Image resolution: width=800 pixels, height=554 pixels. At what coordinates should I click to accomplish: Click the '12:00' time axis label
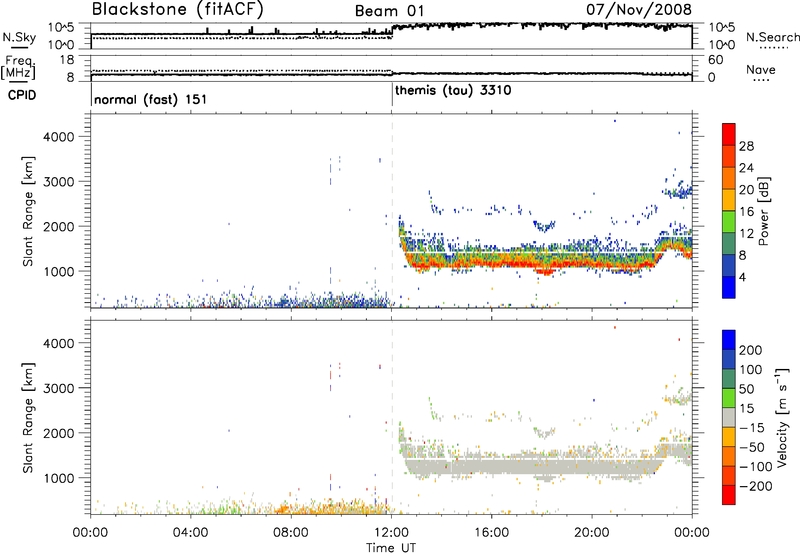click(x=391, y=533)
